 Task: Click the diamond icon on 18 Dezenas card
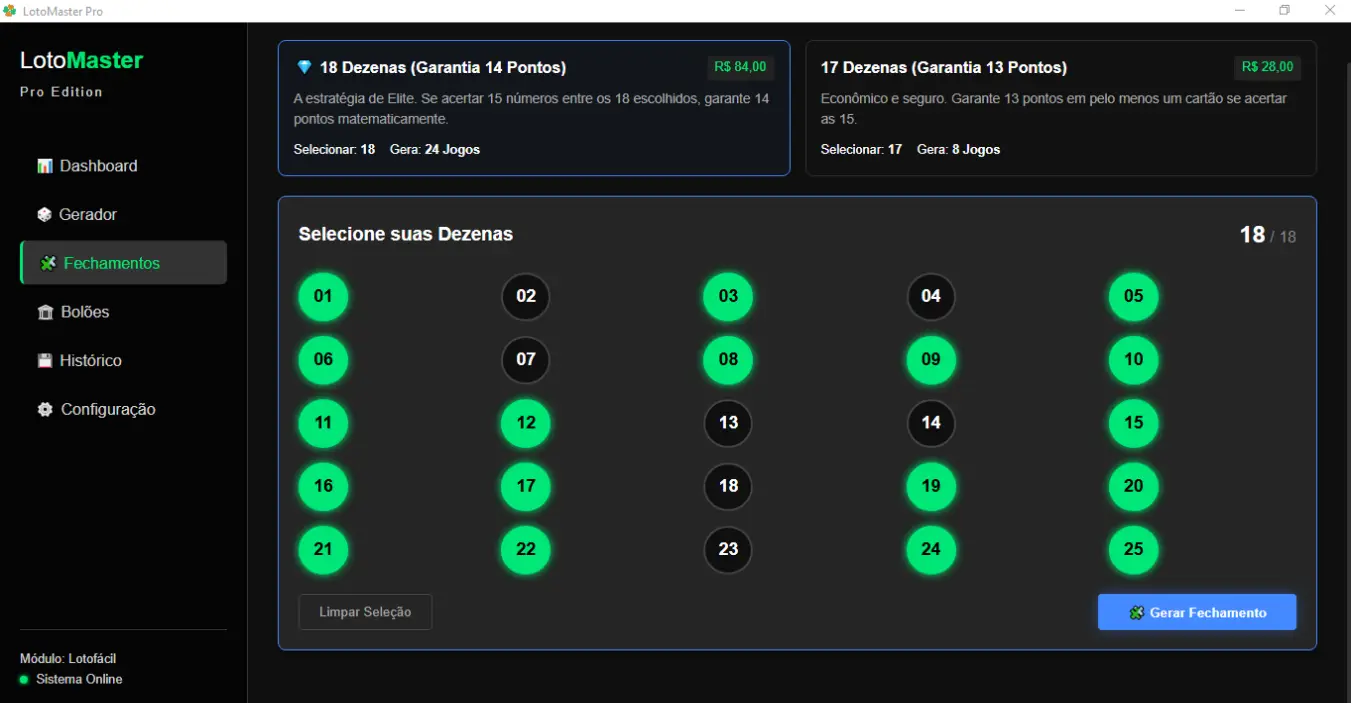[305, 67]
